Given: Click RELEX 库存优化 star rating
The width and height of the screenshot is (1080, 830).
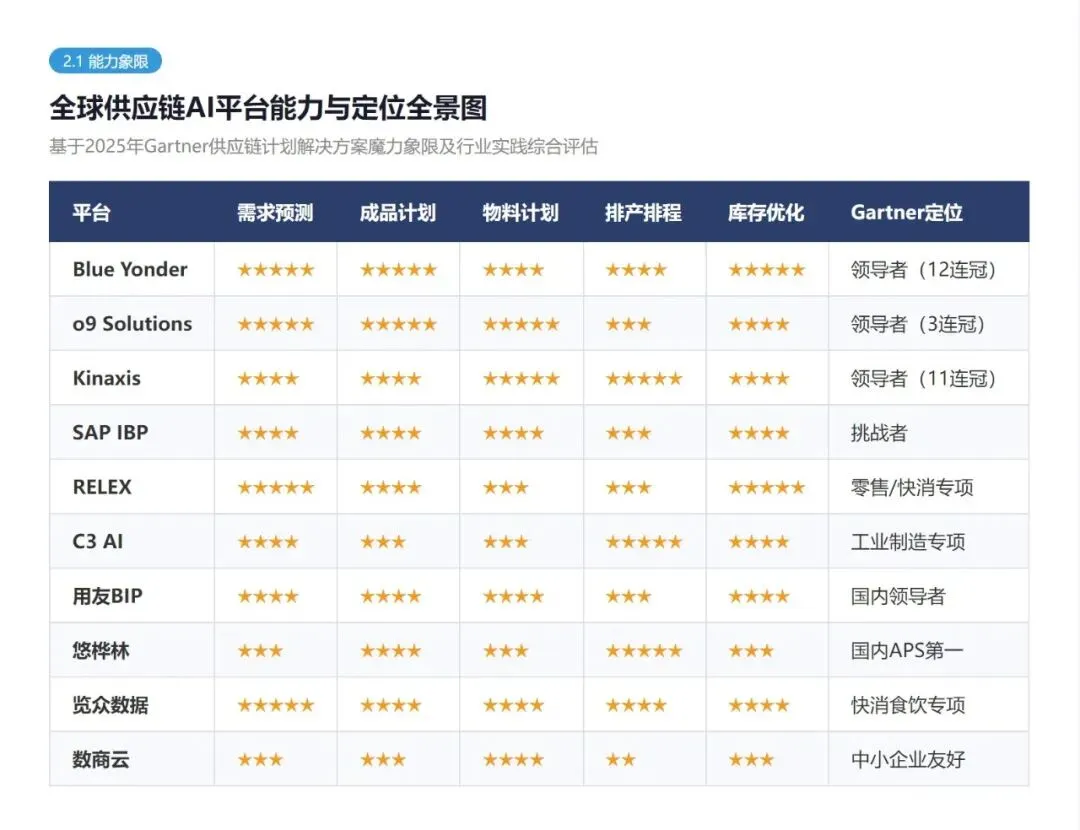Looking at the screenshot, I should click(767, 488).
